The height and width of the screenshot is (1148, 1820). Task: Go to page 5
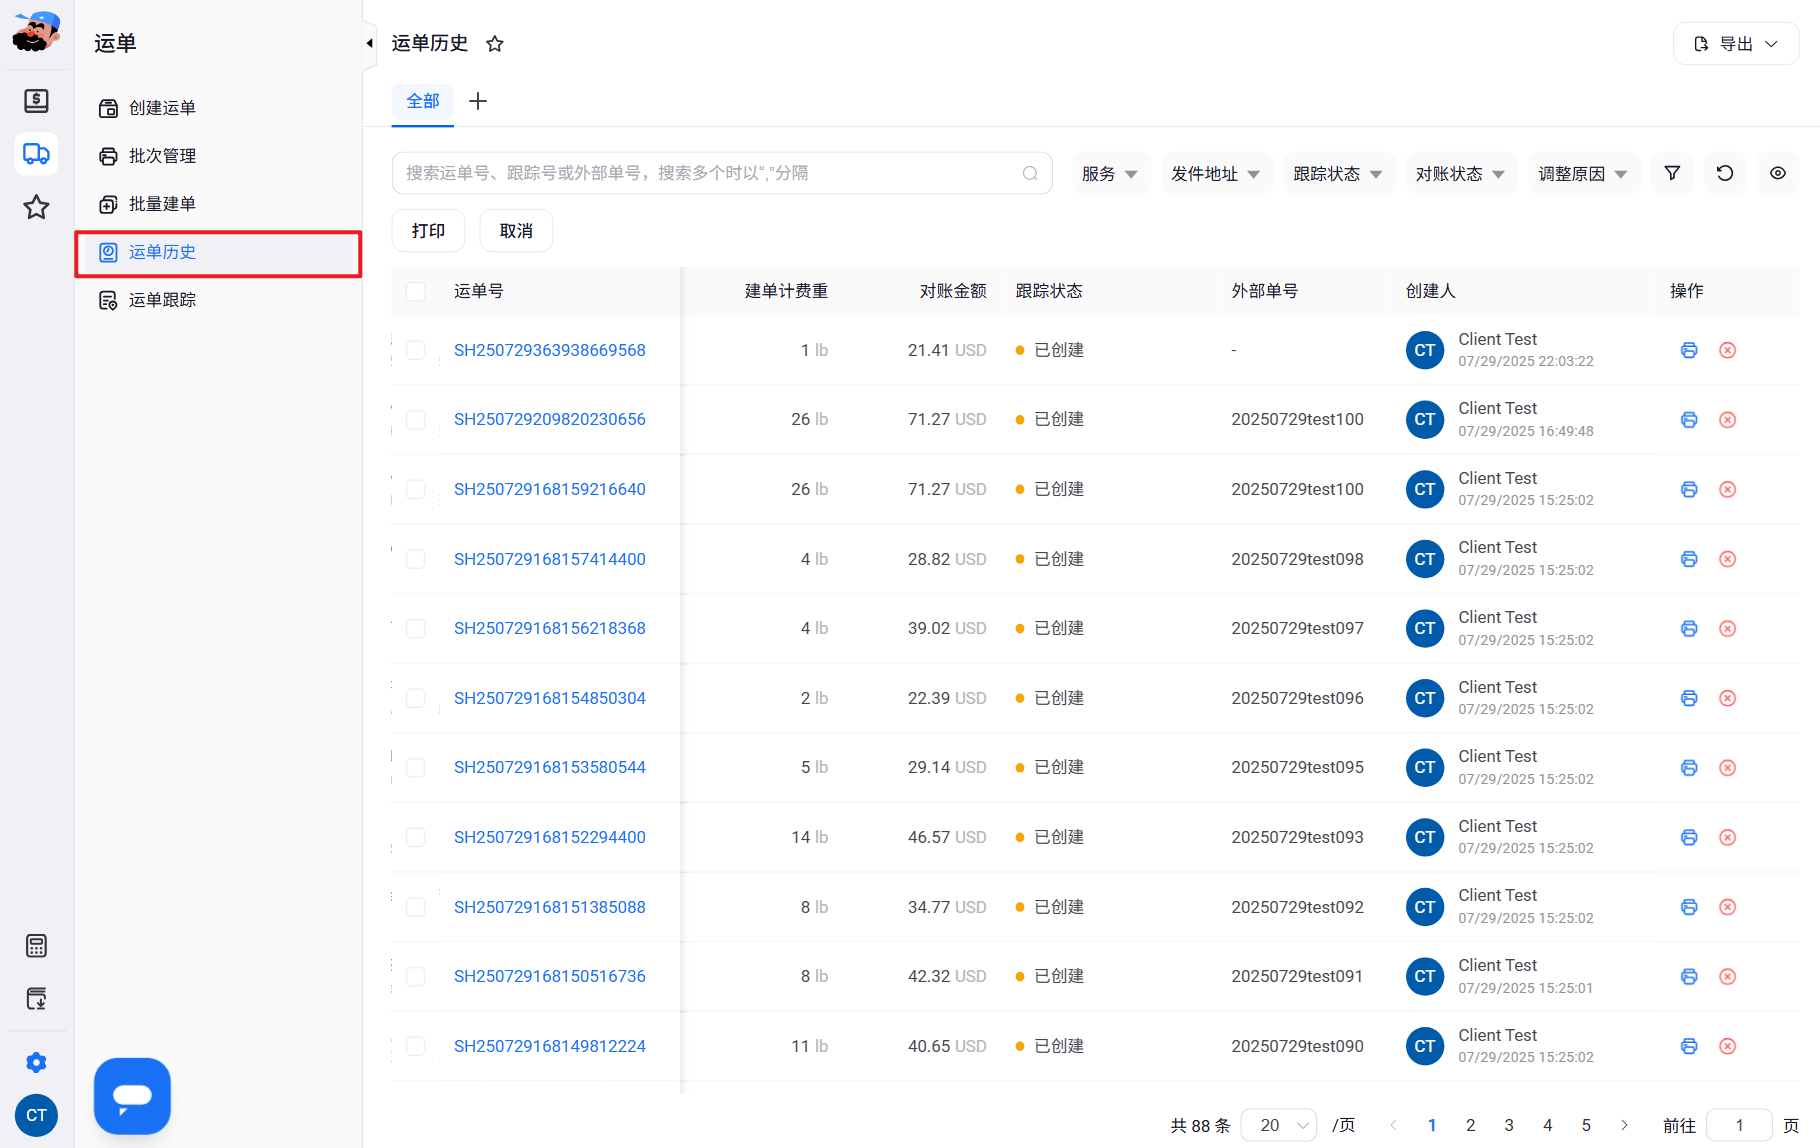[x=1586, y=1125]
